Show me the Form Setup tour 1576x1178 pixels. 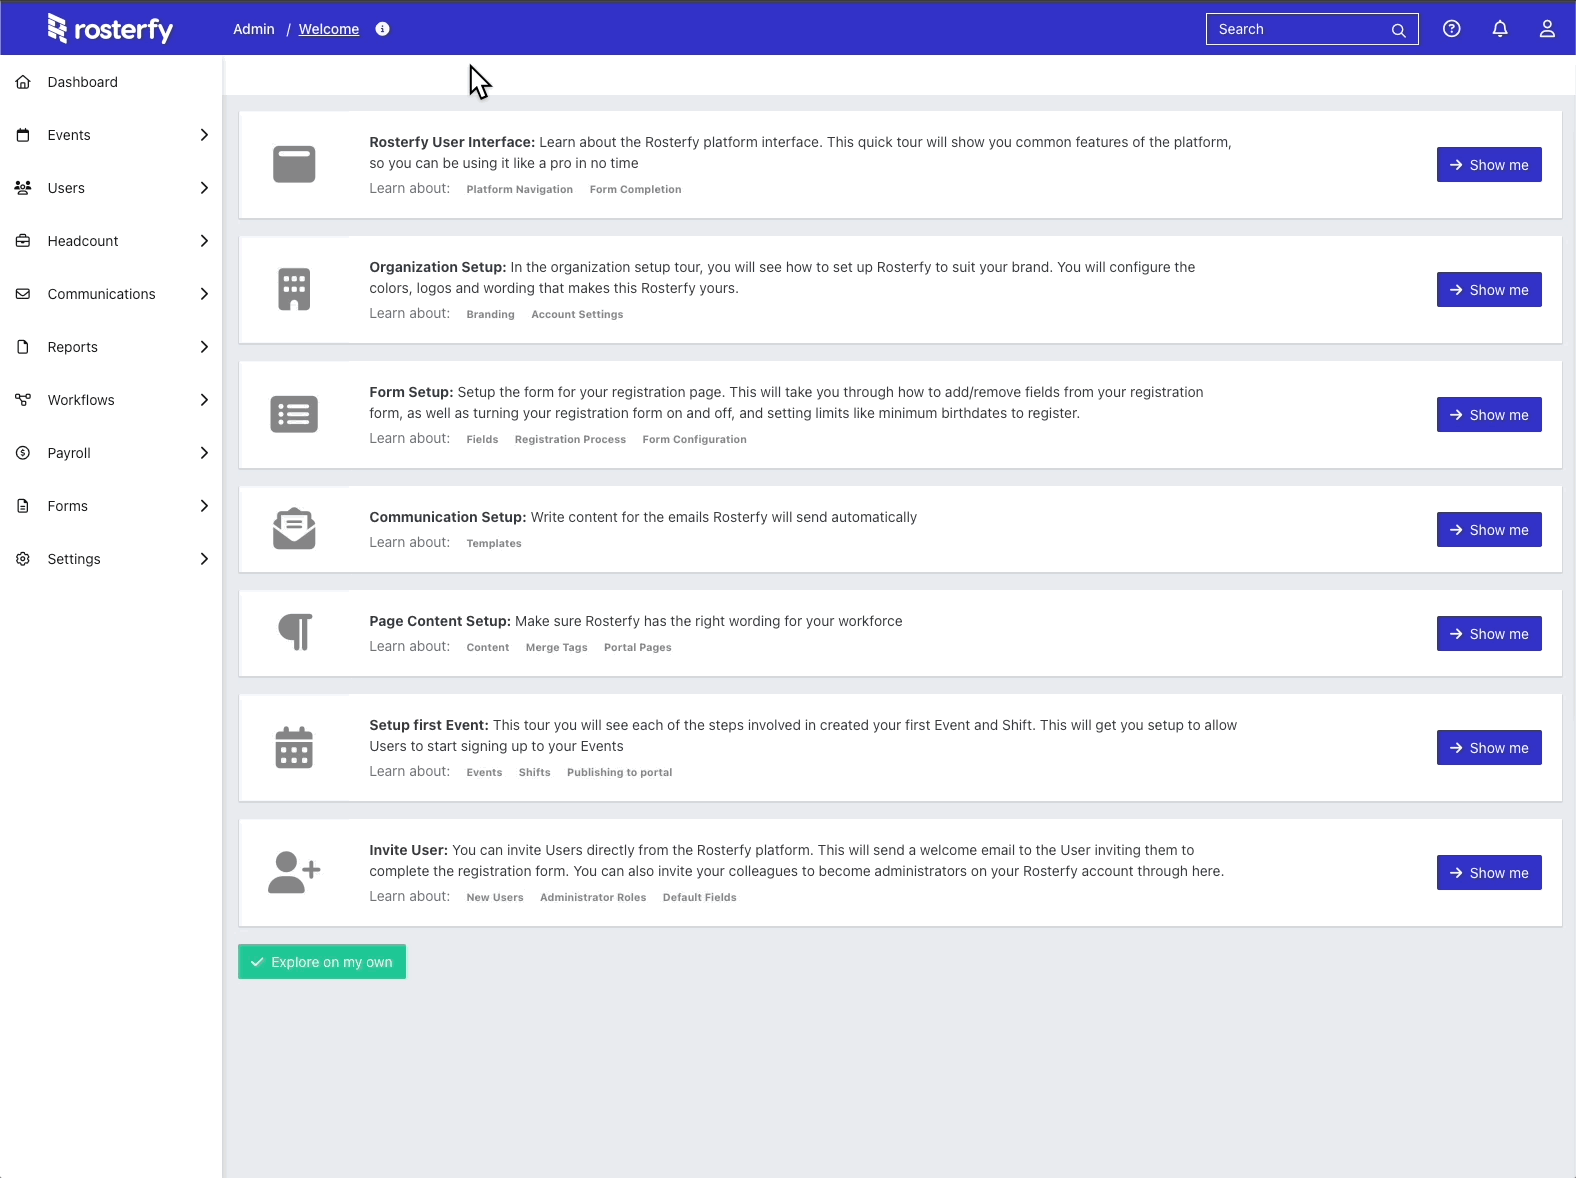pos(1489,415)
